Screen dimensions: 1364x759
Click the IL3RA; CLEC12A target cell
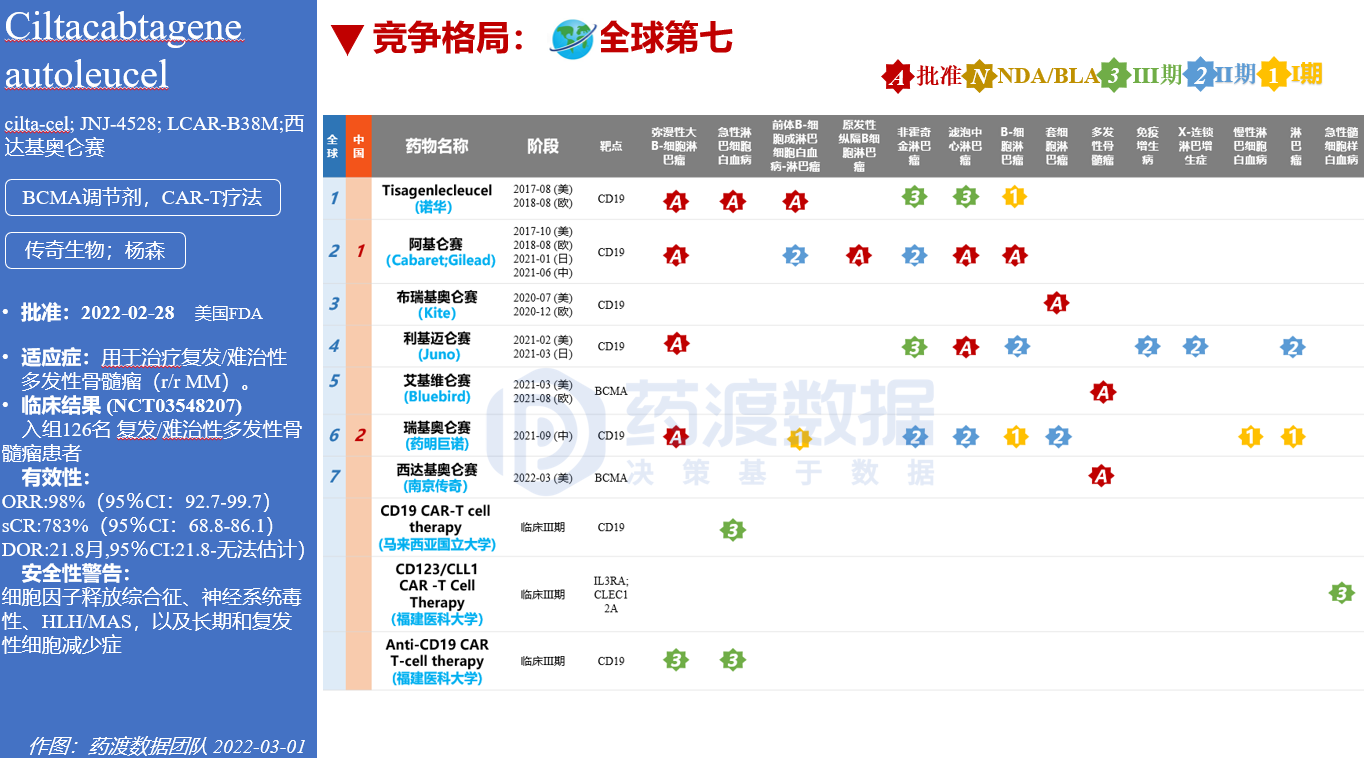(611, 594)
